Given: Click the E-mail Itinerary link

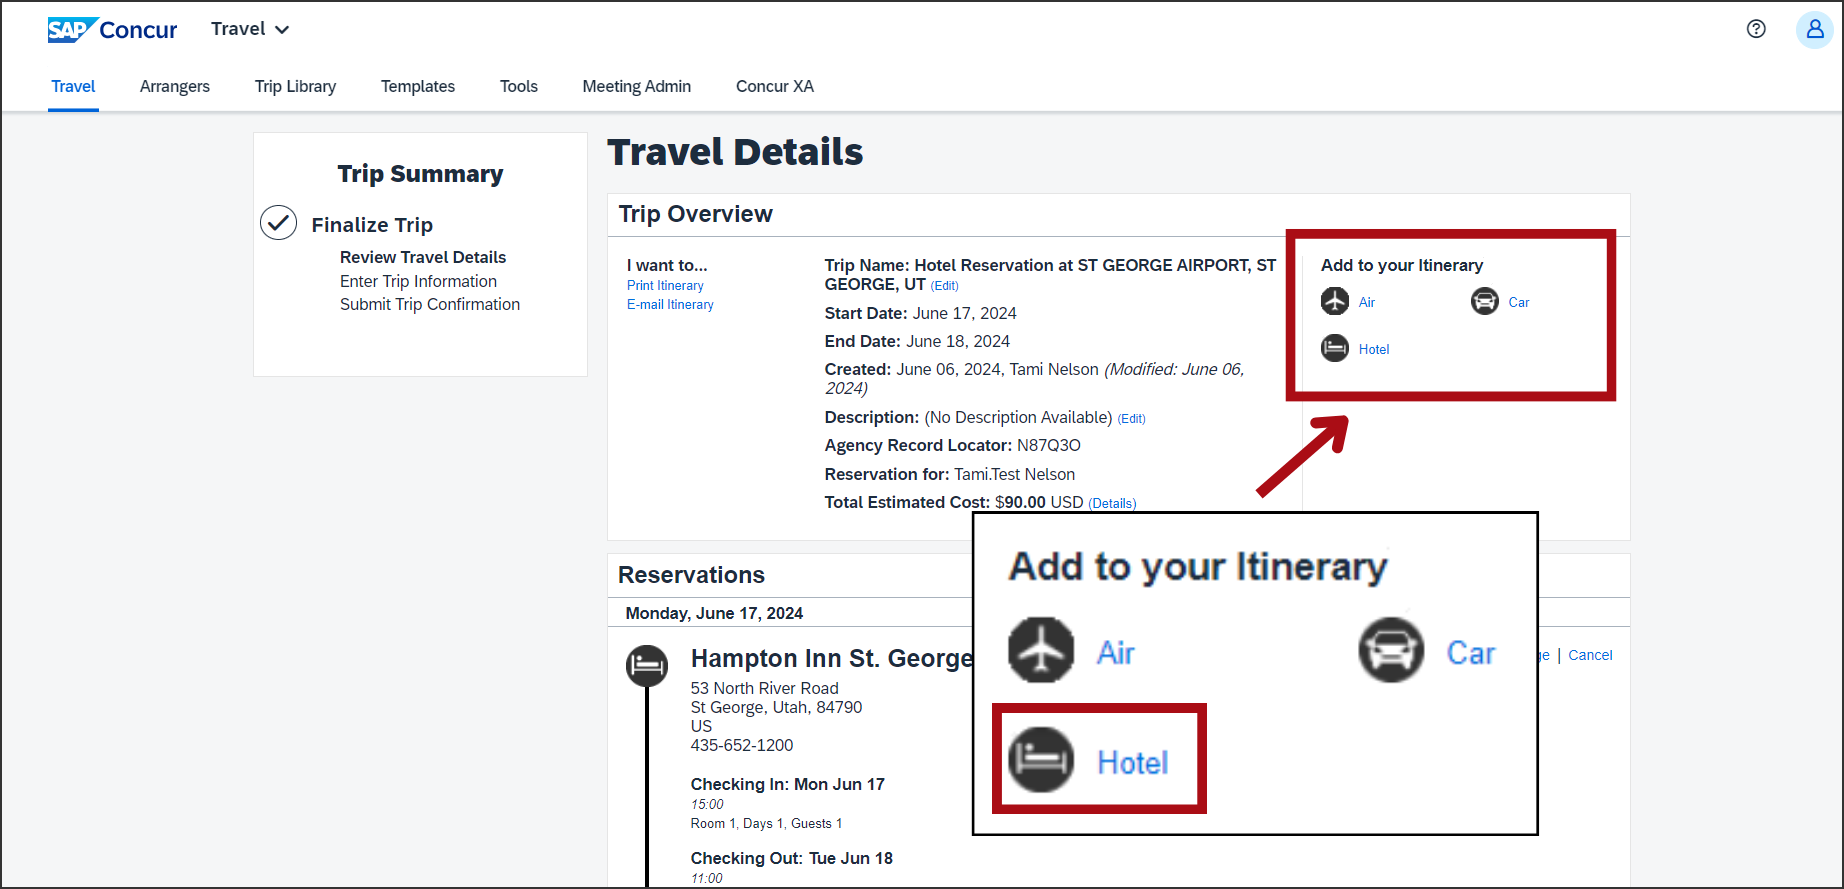Looking at the screenshot, I should click(670, 305).
